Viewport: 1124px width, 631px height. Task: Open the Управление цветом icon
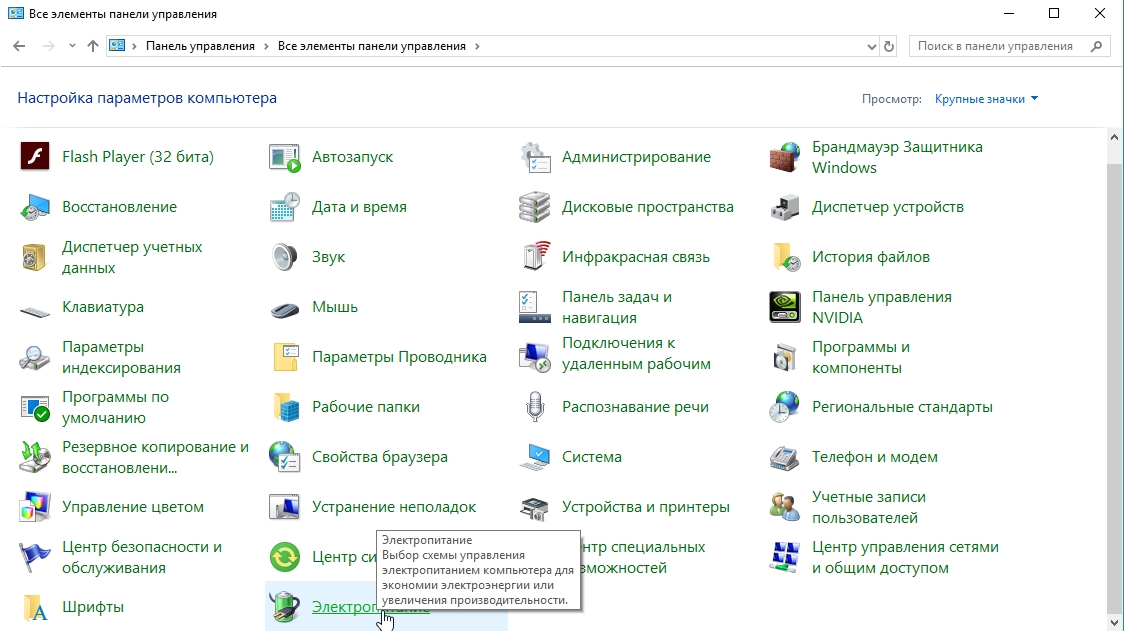tap(34, 507)
